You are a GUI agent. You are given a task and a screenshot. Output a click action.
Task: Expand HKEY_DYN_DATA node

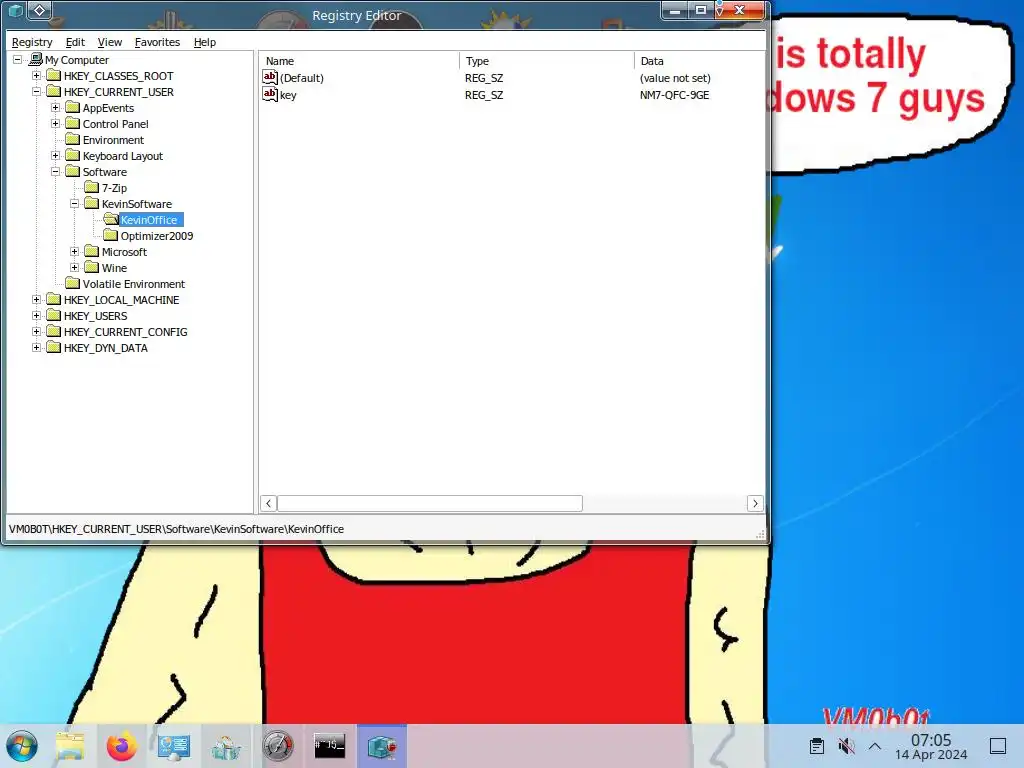[x=37, y=347]
